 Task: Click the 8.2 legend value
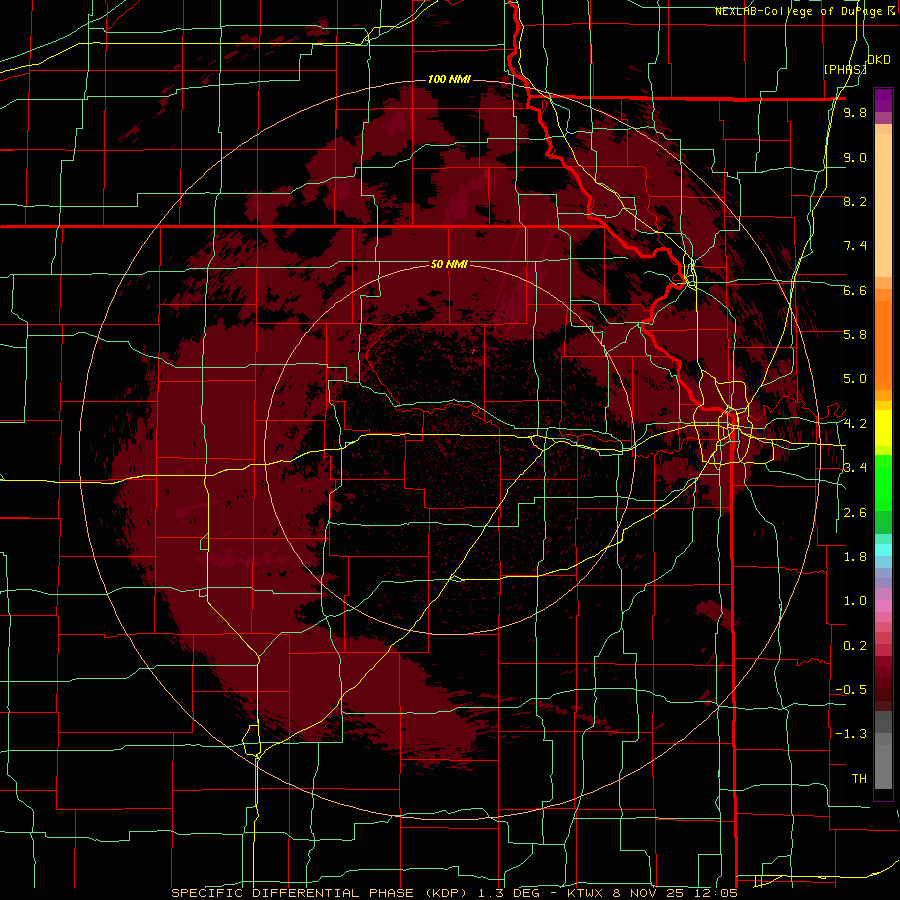(x=855, y=201)
